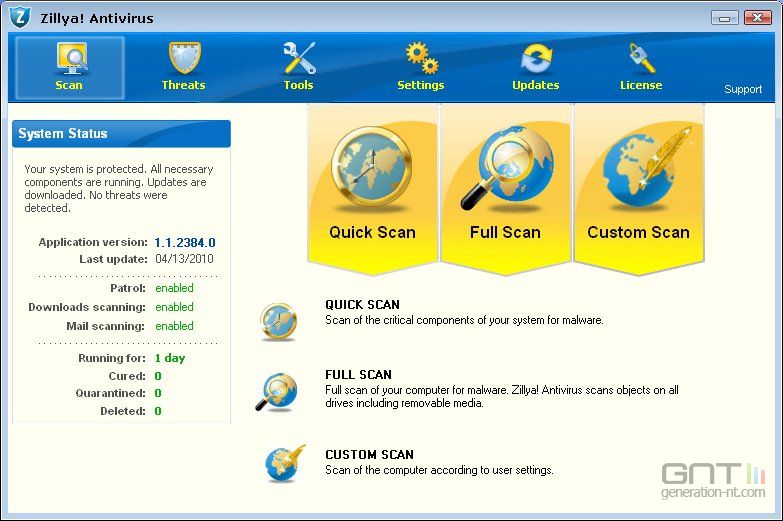Click last update date 04/13/2010
This screenshot has height=521, width=783.
(x=184, y=259)
